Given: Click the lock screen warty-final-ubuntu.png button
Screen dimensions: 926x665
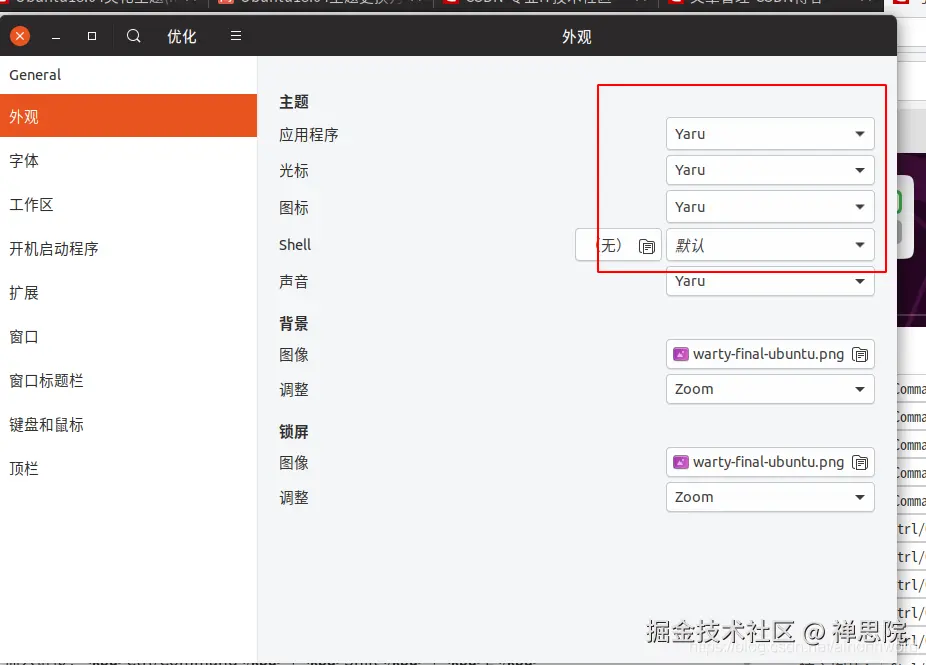Looking at the screenshot, I should pos(760,462).
